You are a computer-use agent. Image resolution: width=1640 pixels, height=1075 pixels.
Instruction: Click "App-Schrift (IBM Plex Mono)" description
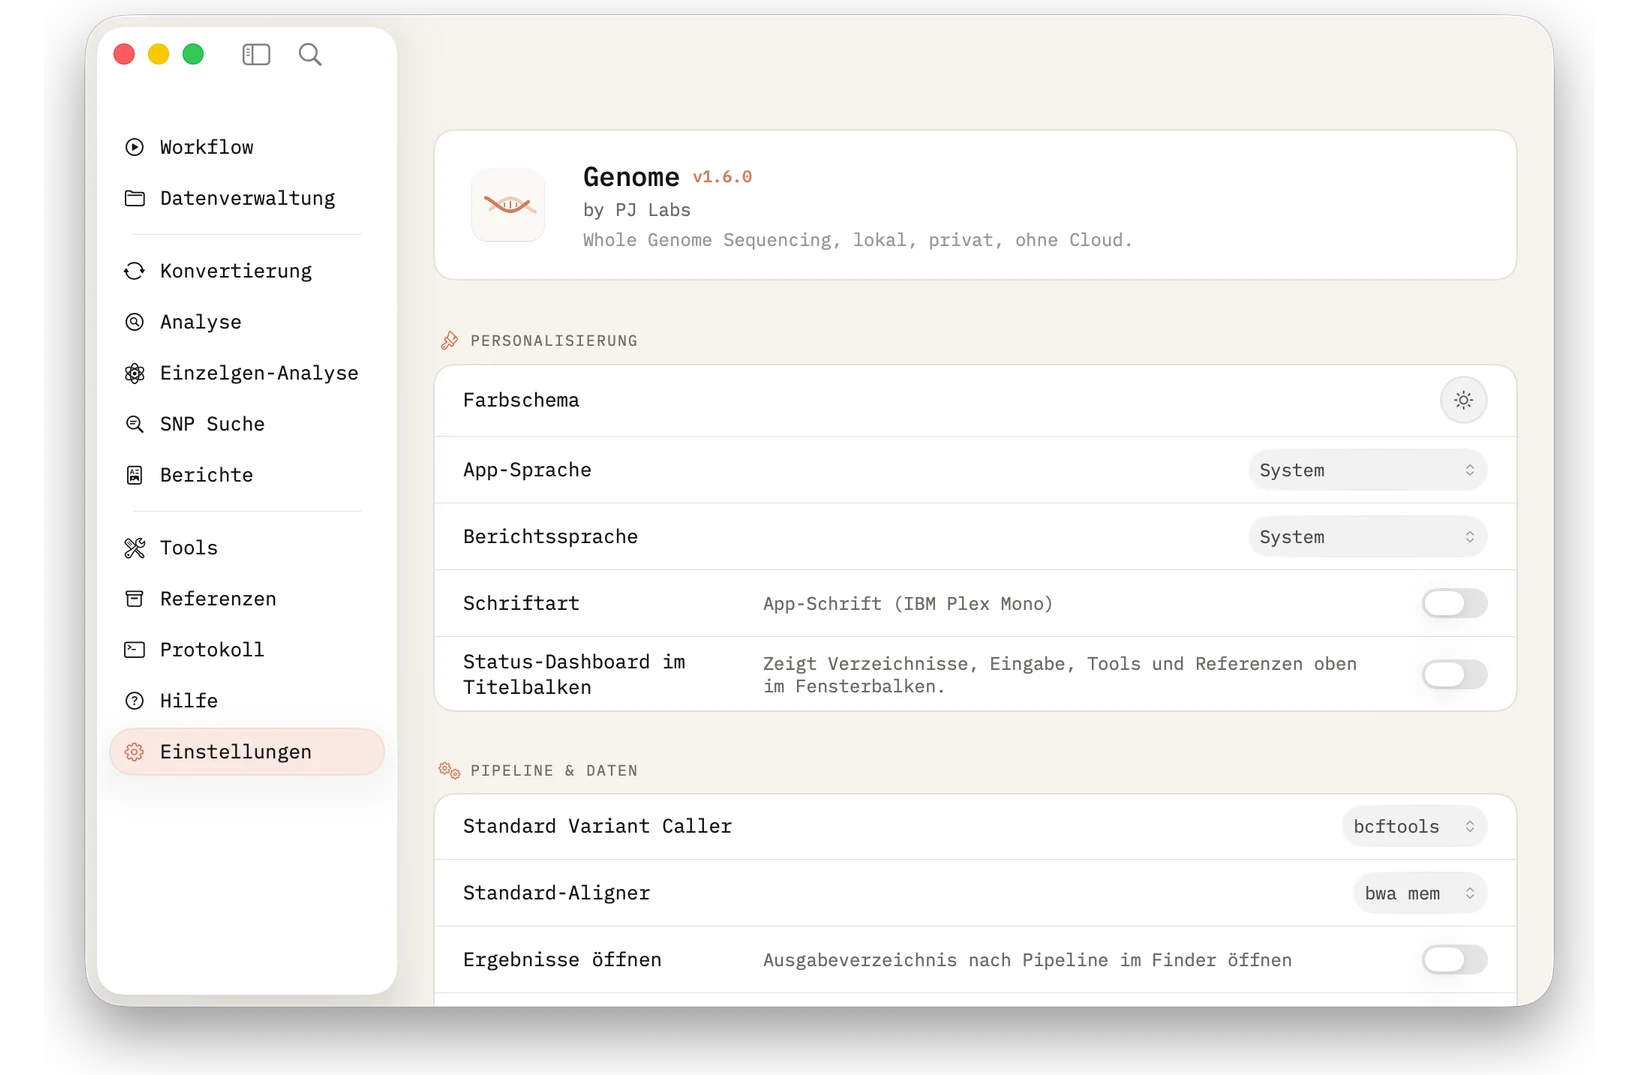tap(908, 604)
